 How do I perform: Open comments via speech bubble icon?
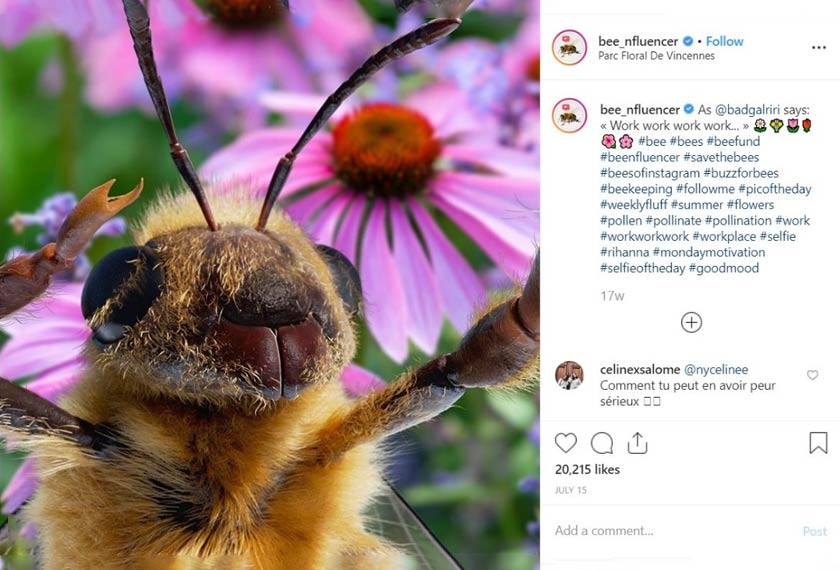point(602,443)
